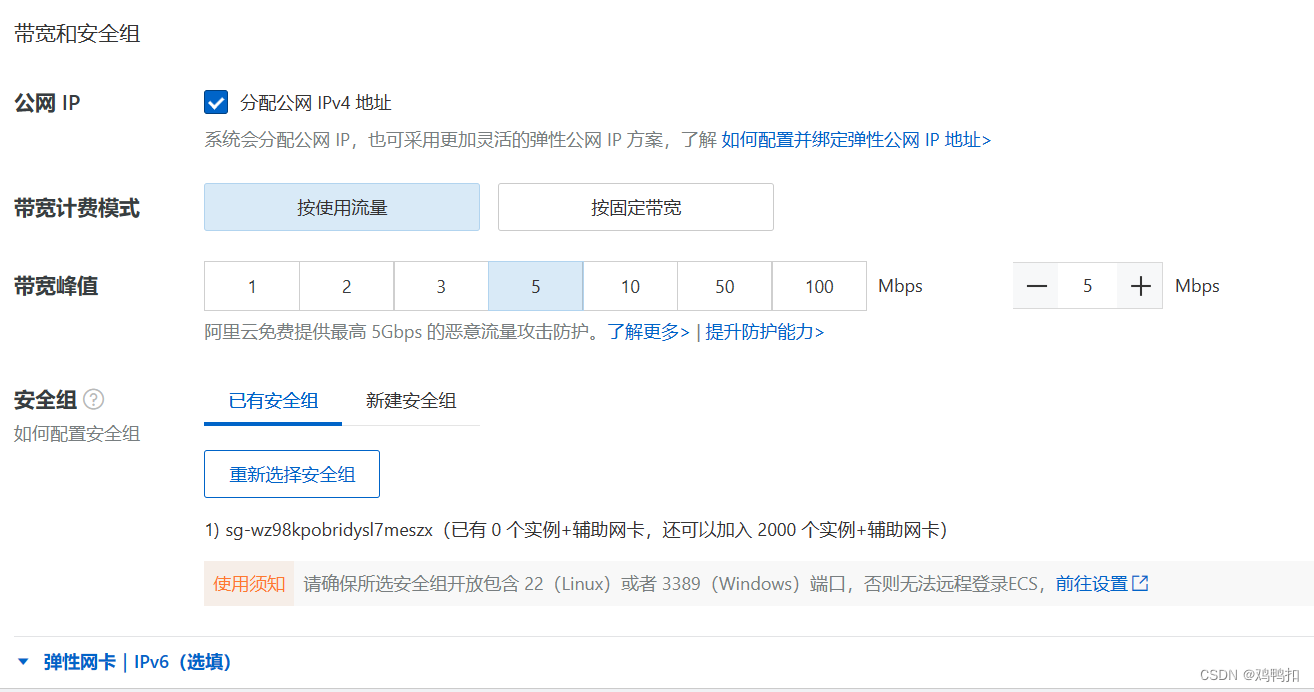Select 按使用流量 billing mode

[342, 207]
